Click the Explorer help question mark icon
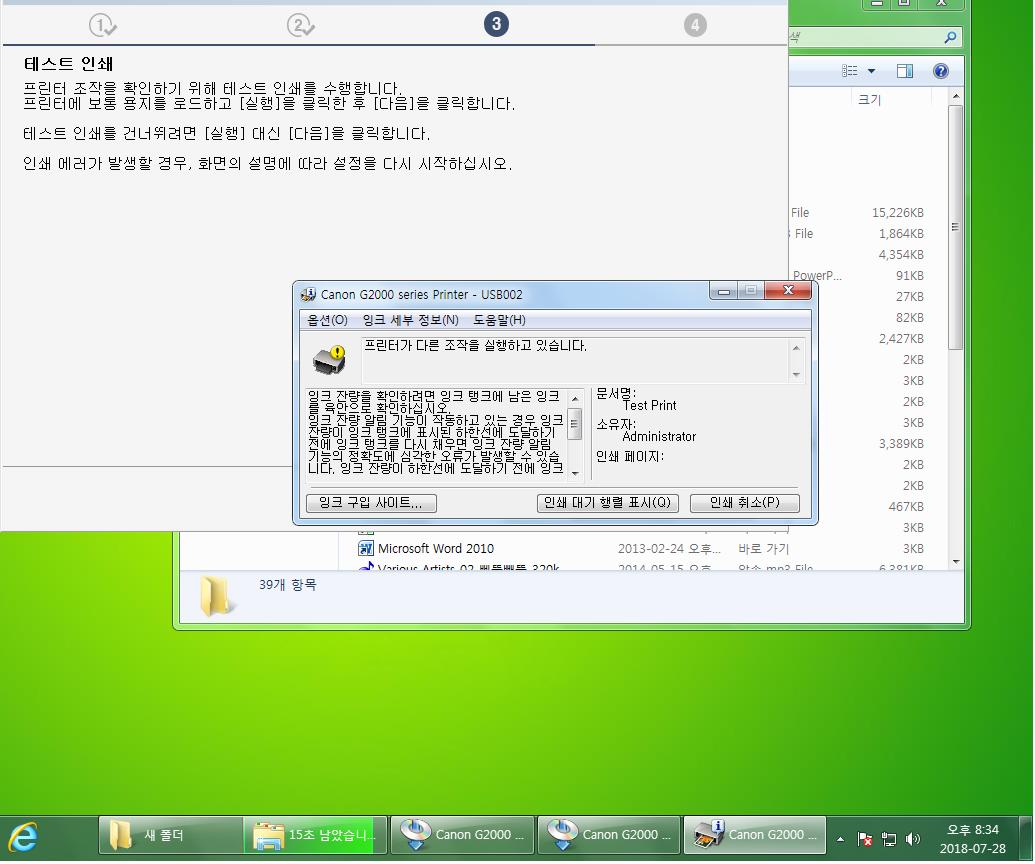 click(940, 71)
